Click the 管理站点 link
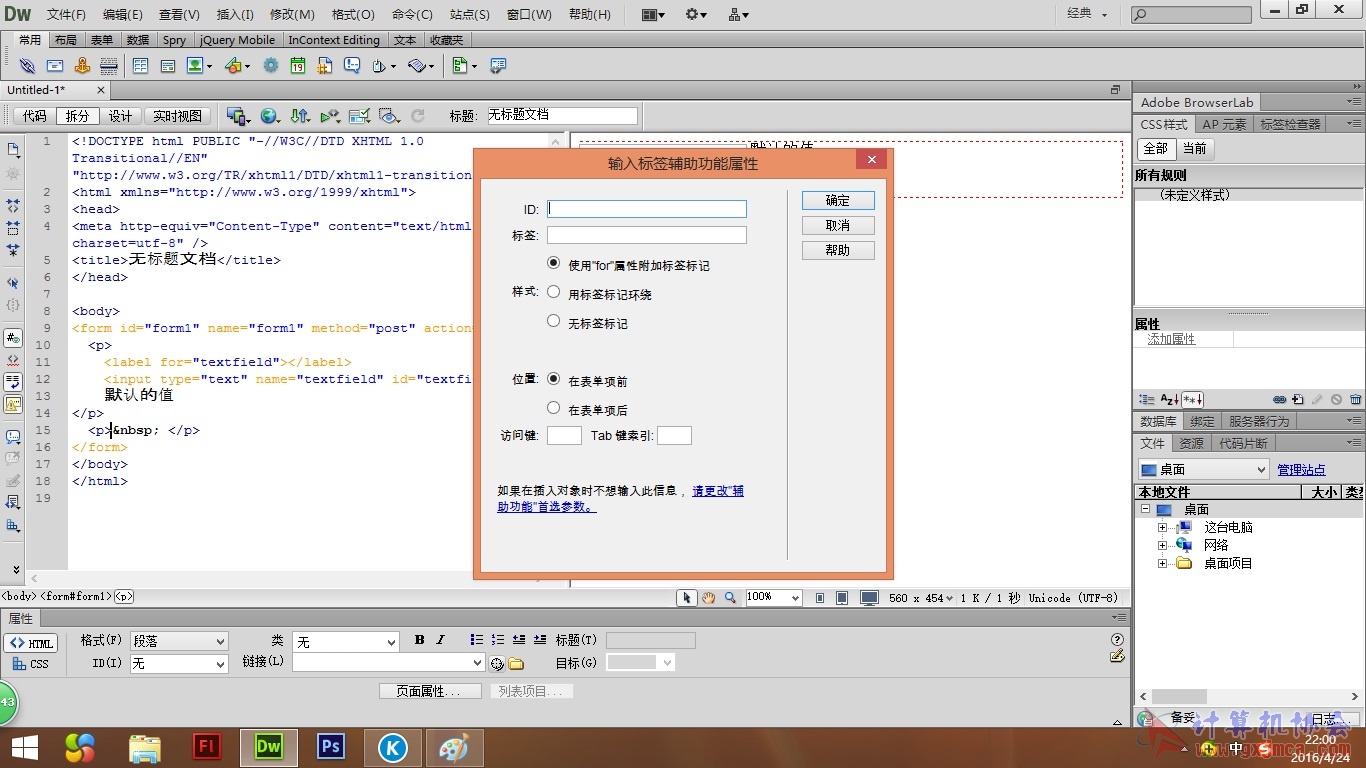Screen dimensions: 1366x768 (1301, 470)
